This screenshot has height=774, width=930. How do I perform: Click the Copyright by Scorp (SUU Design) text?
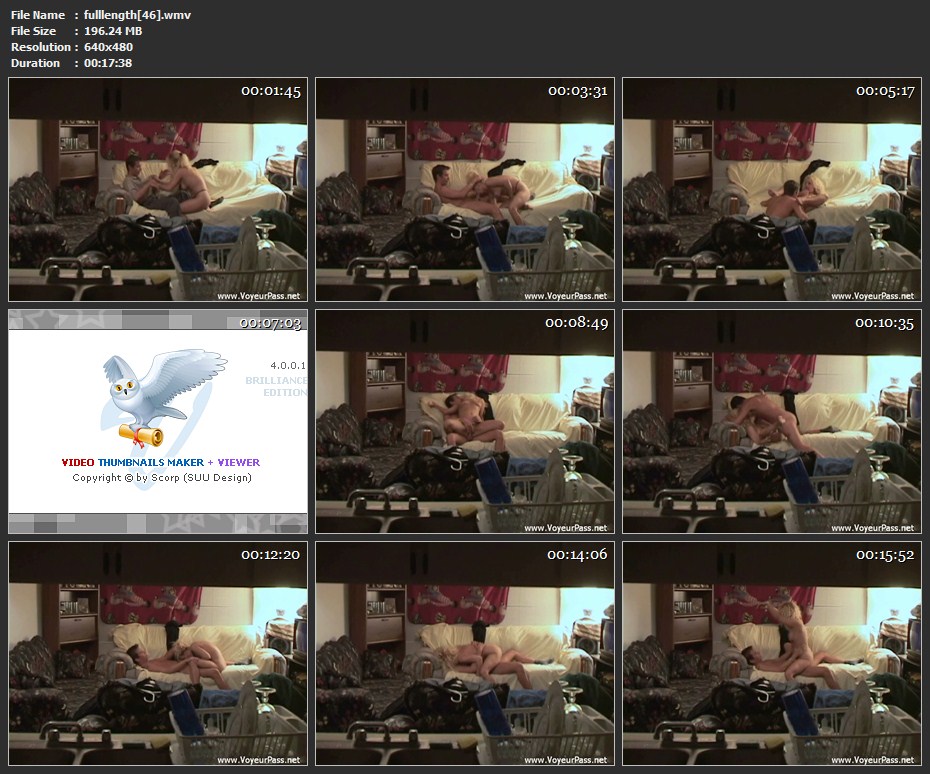pos(162,478)
